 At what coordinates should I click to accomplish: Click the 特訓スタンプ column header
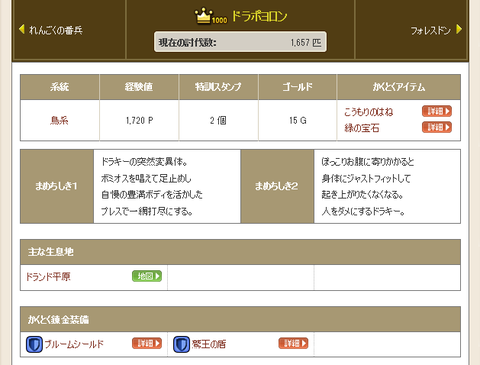pyautogui.click(x=218, y=87)
